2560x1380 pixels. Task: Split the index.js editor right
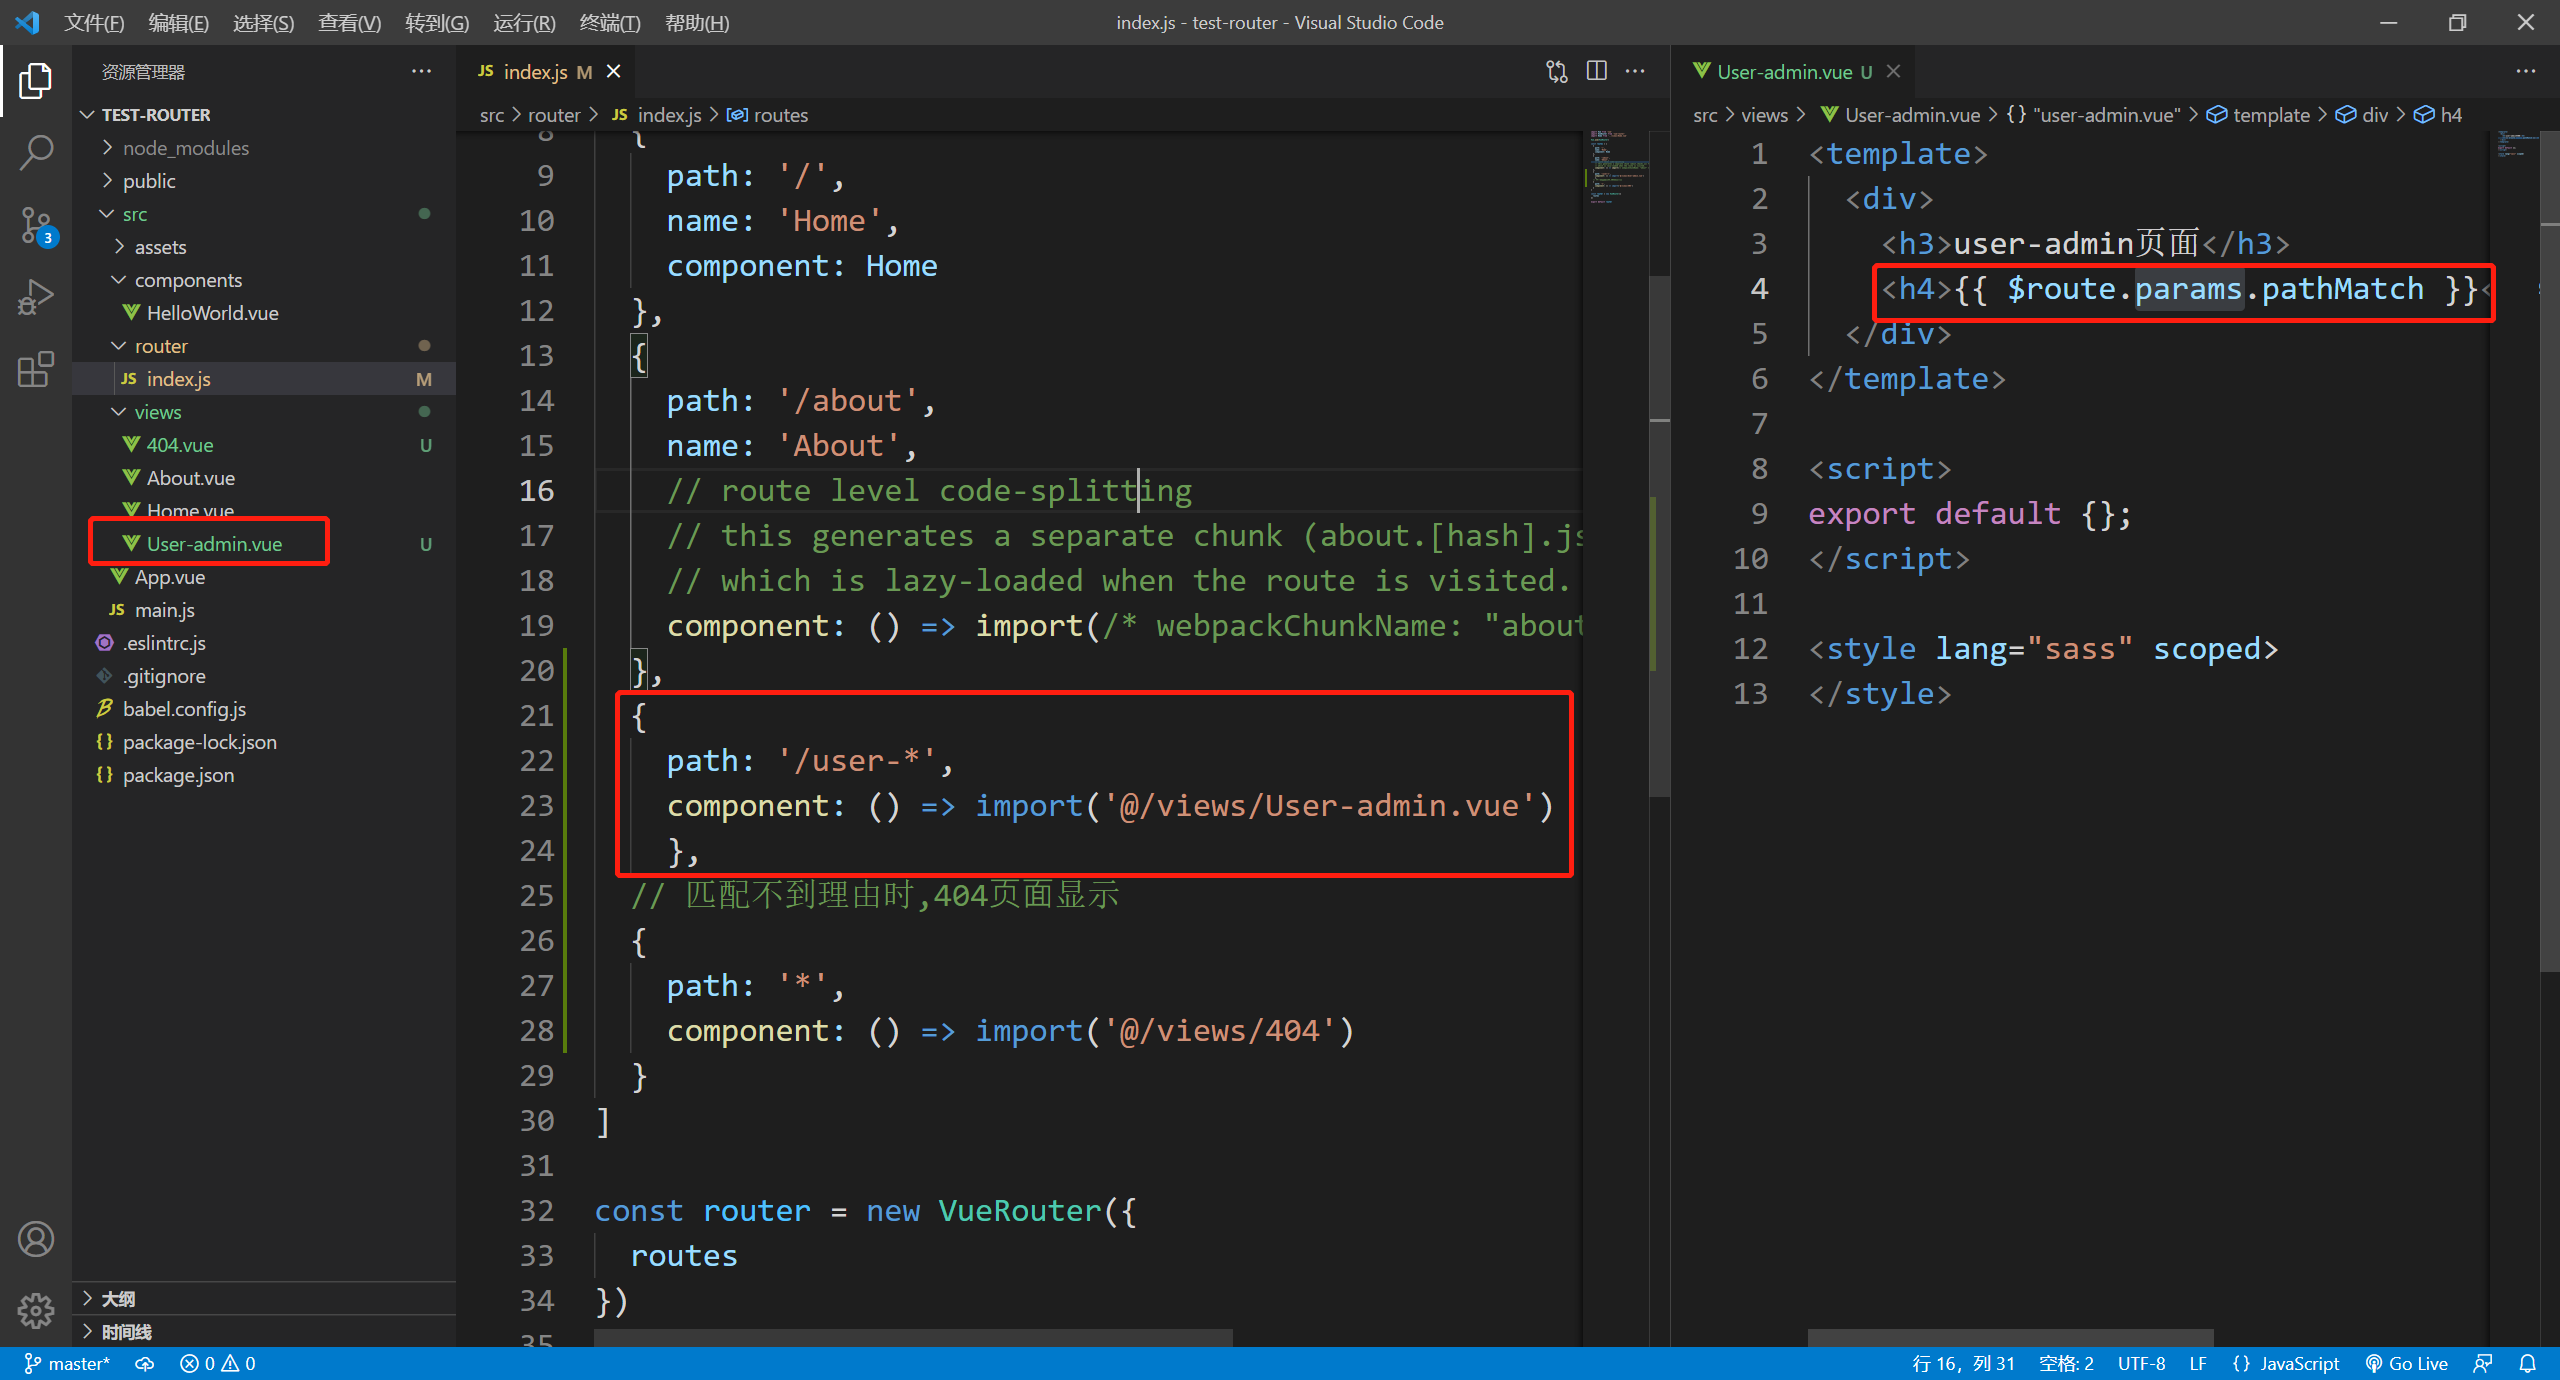point(1596,71)
